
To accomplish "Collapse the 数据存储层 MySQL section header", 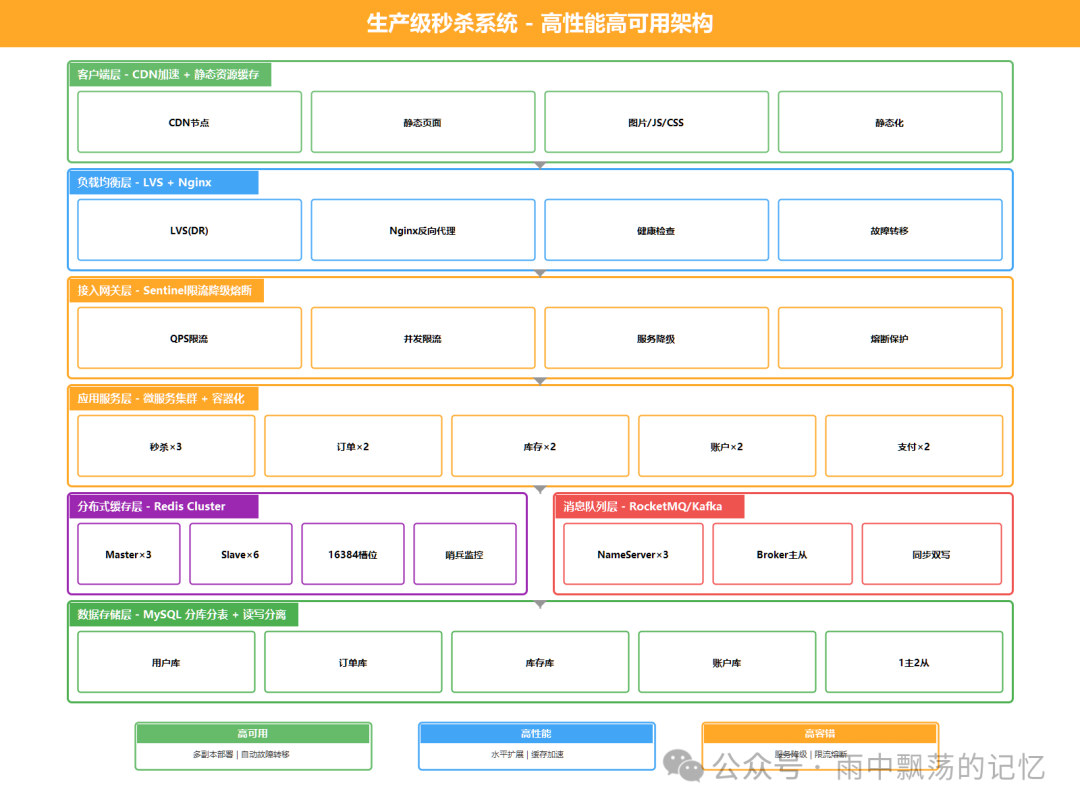I will [178, 614].
